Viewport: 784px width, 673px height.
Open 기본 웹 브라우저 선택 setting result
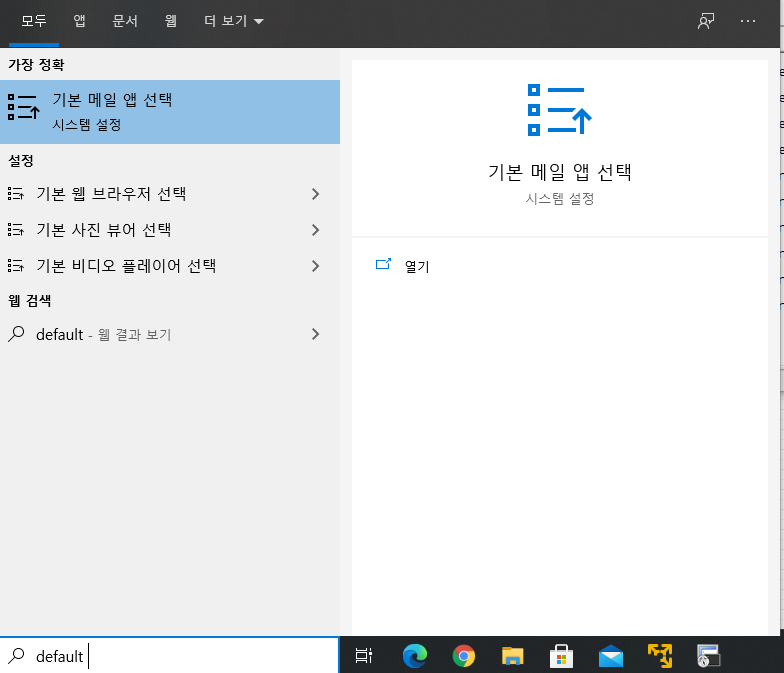[x=170, y=194]
